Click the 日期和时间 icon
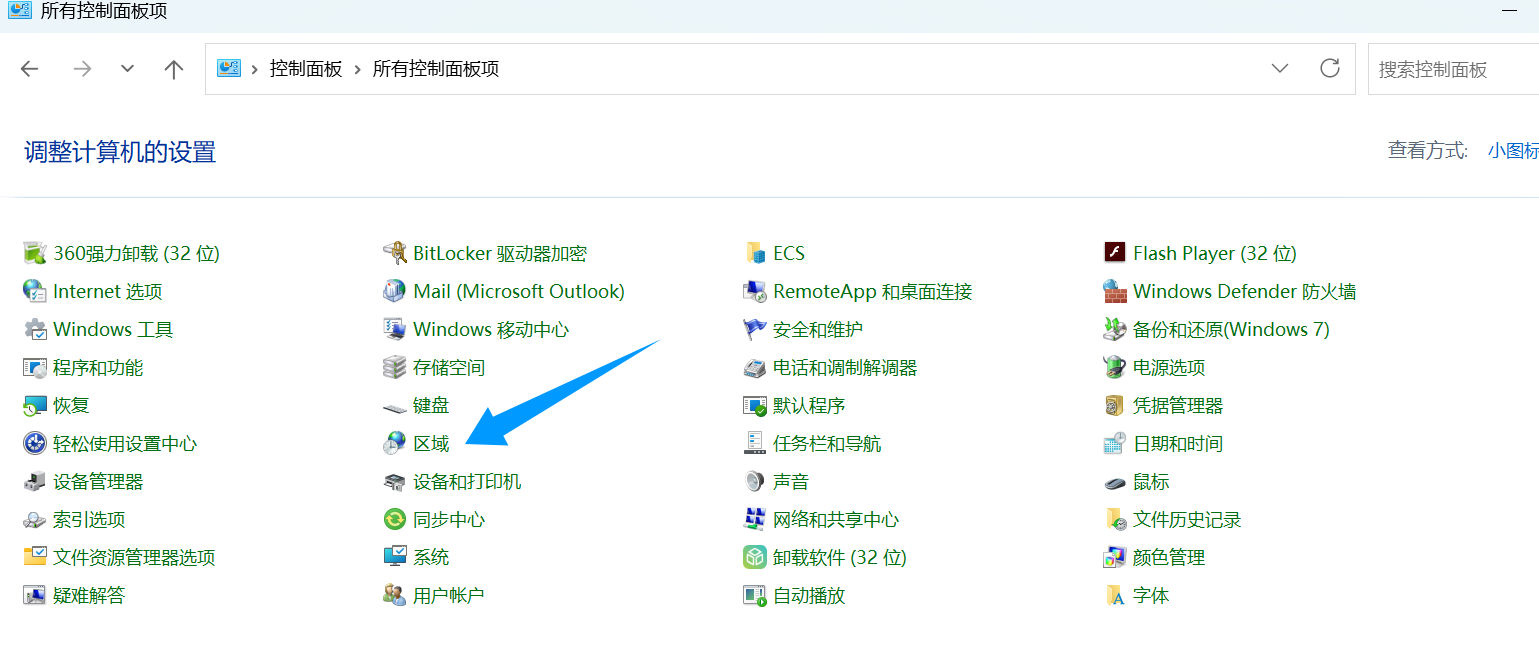 (1115, 443)
